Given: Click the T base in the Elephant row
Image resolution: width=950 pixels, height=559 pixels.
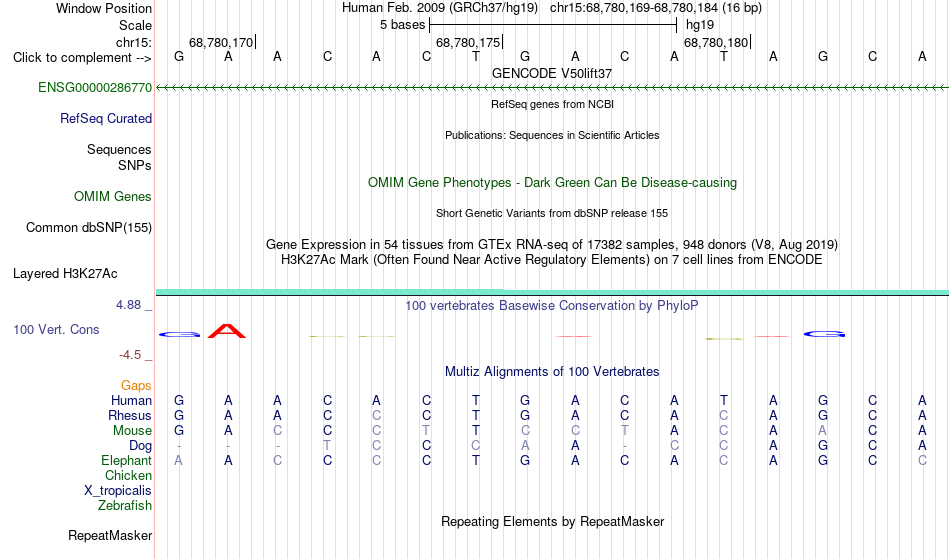Looking at the screenshot, I should 476,461.
